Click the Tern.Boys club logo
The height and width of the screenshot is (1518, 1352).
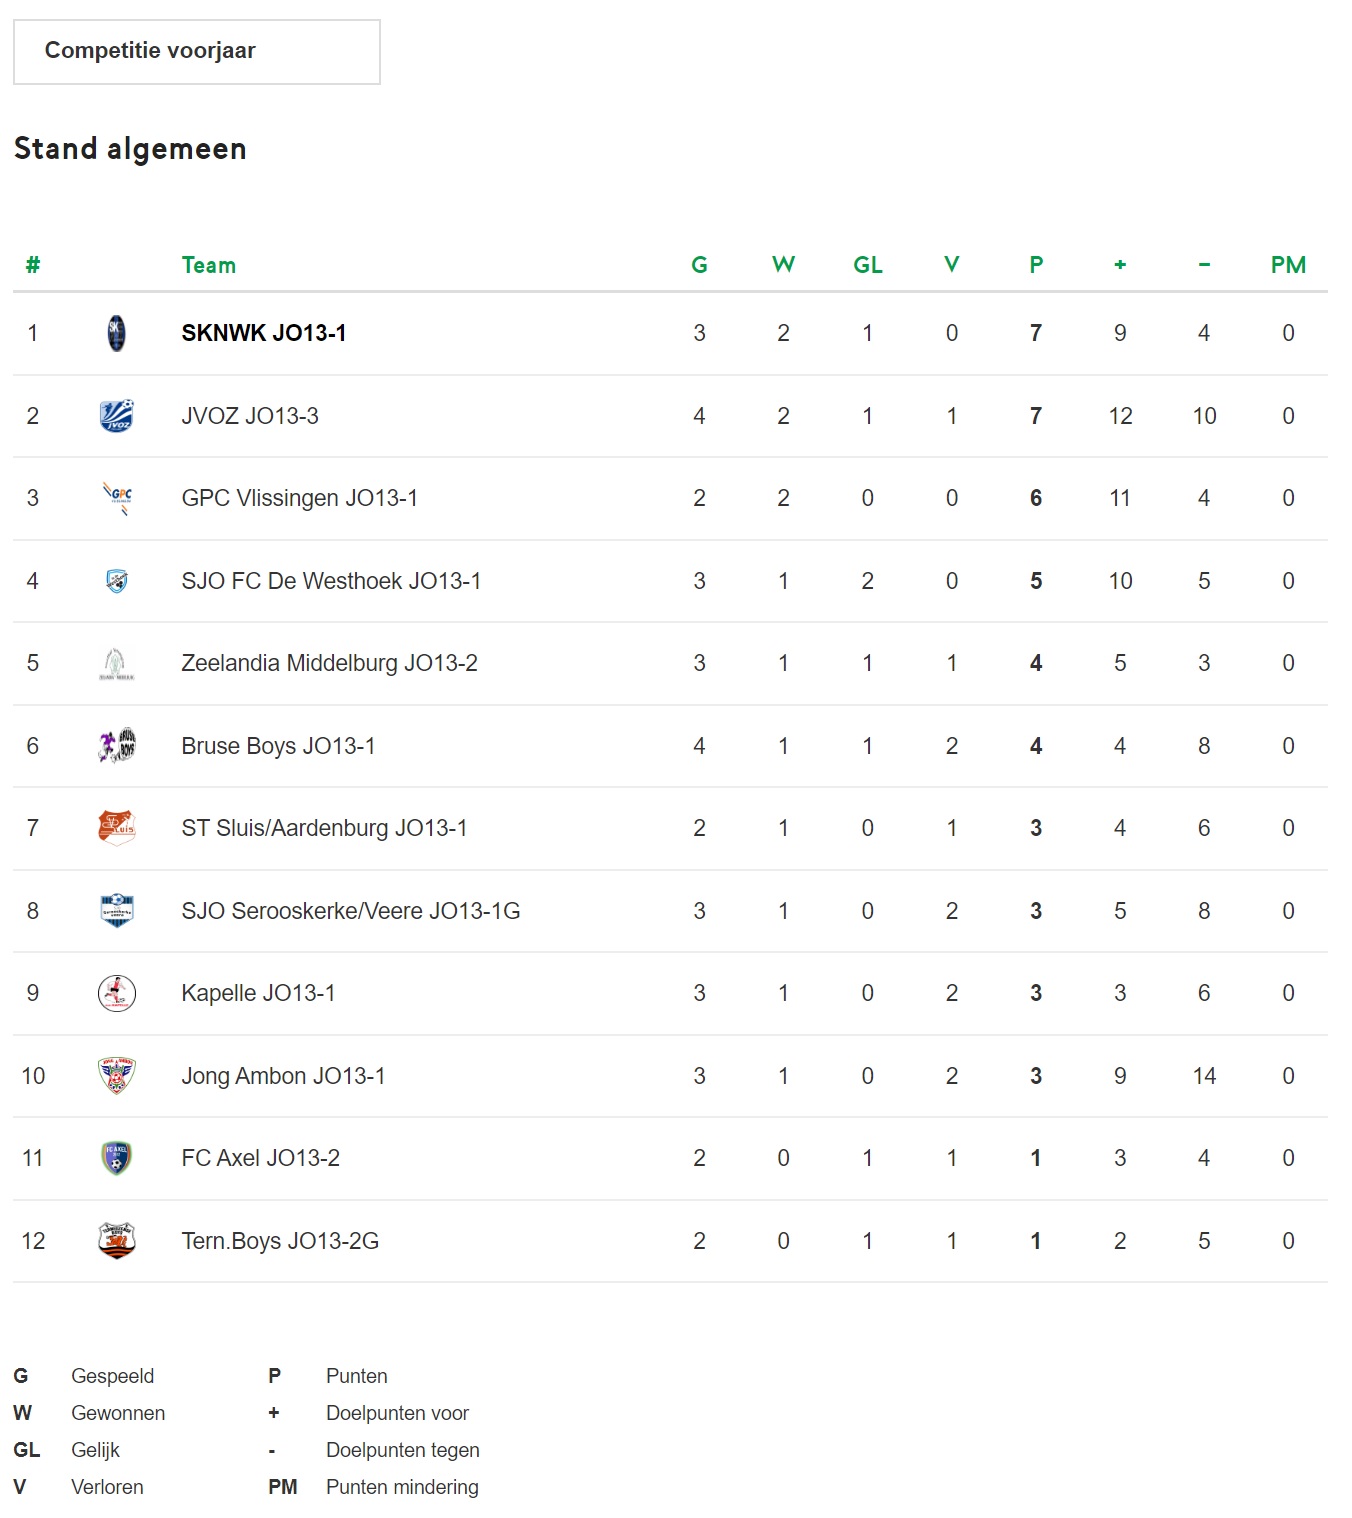(117, 1241)
